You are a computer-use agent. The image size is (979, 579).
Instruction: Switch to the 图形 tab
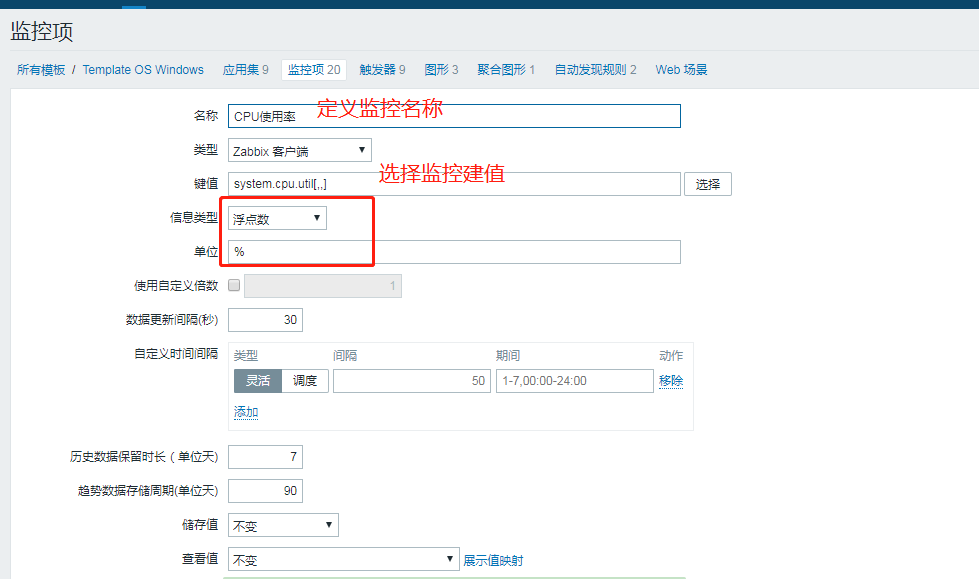pyautogui.click(x=441, y=70)
